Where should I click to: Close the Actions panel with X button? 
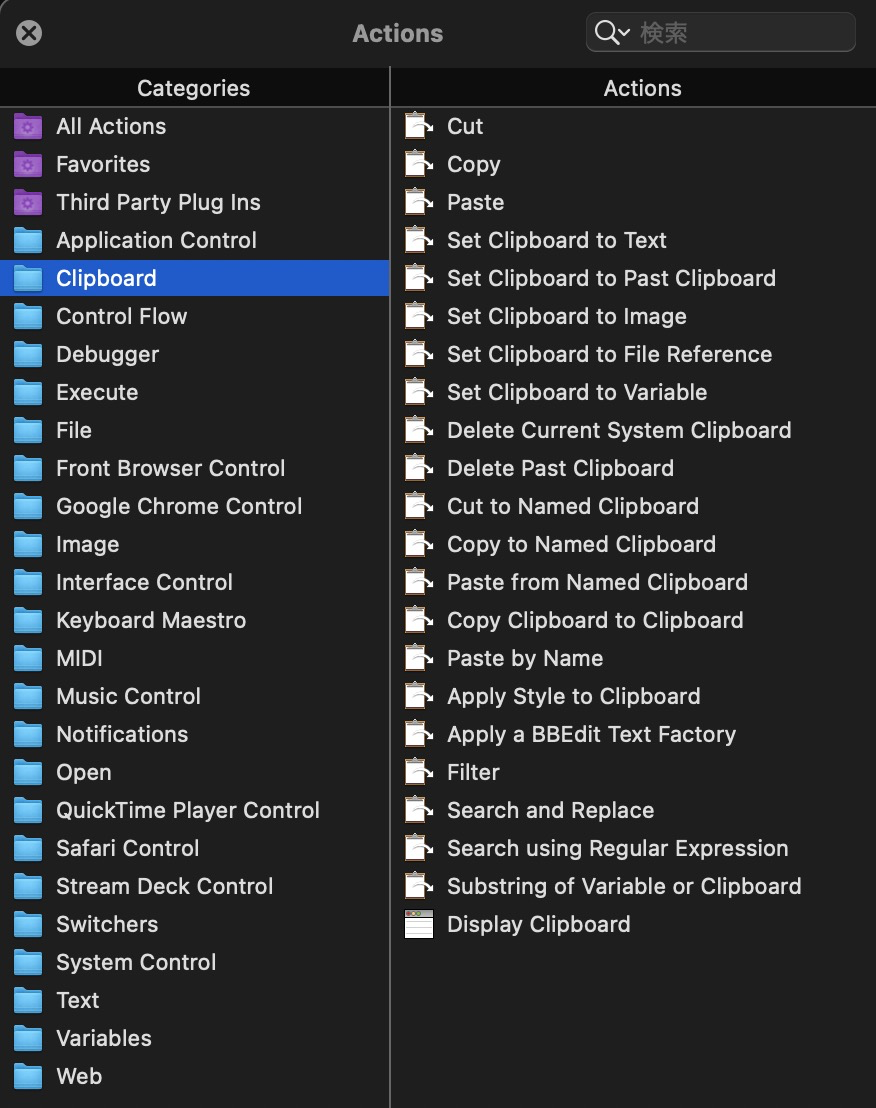pos(29,33)
